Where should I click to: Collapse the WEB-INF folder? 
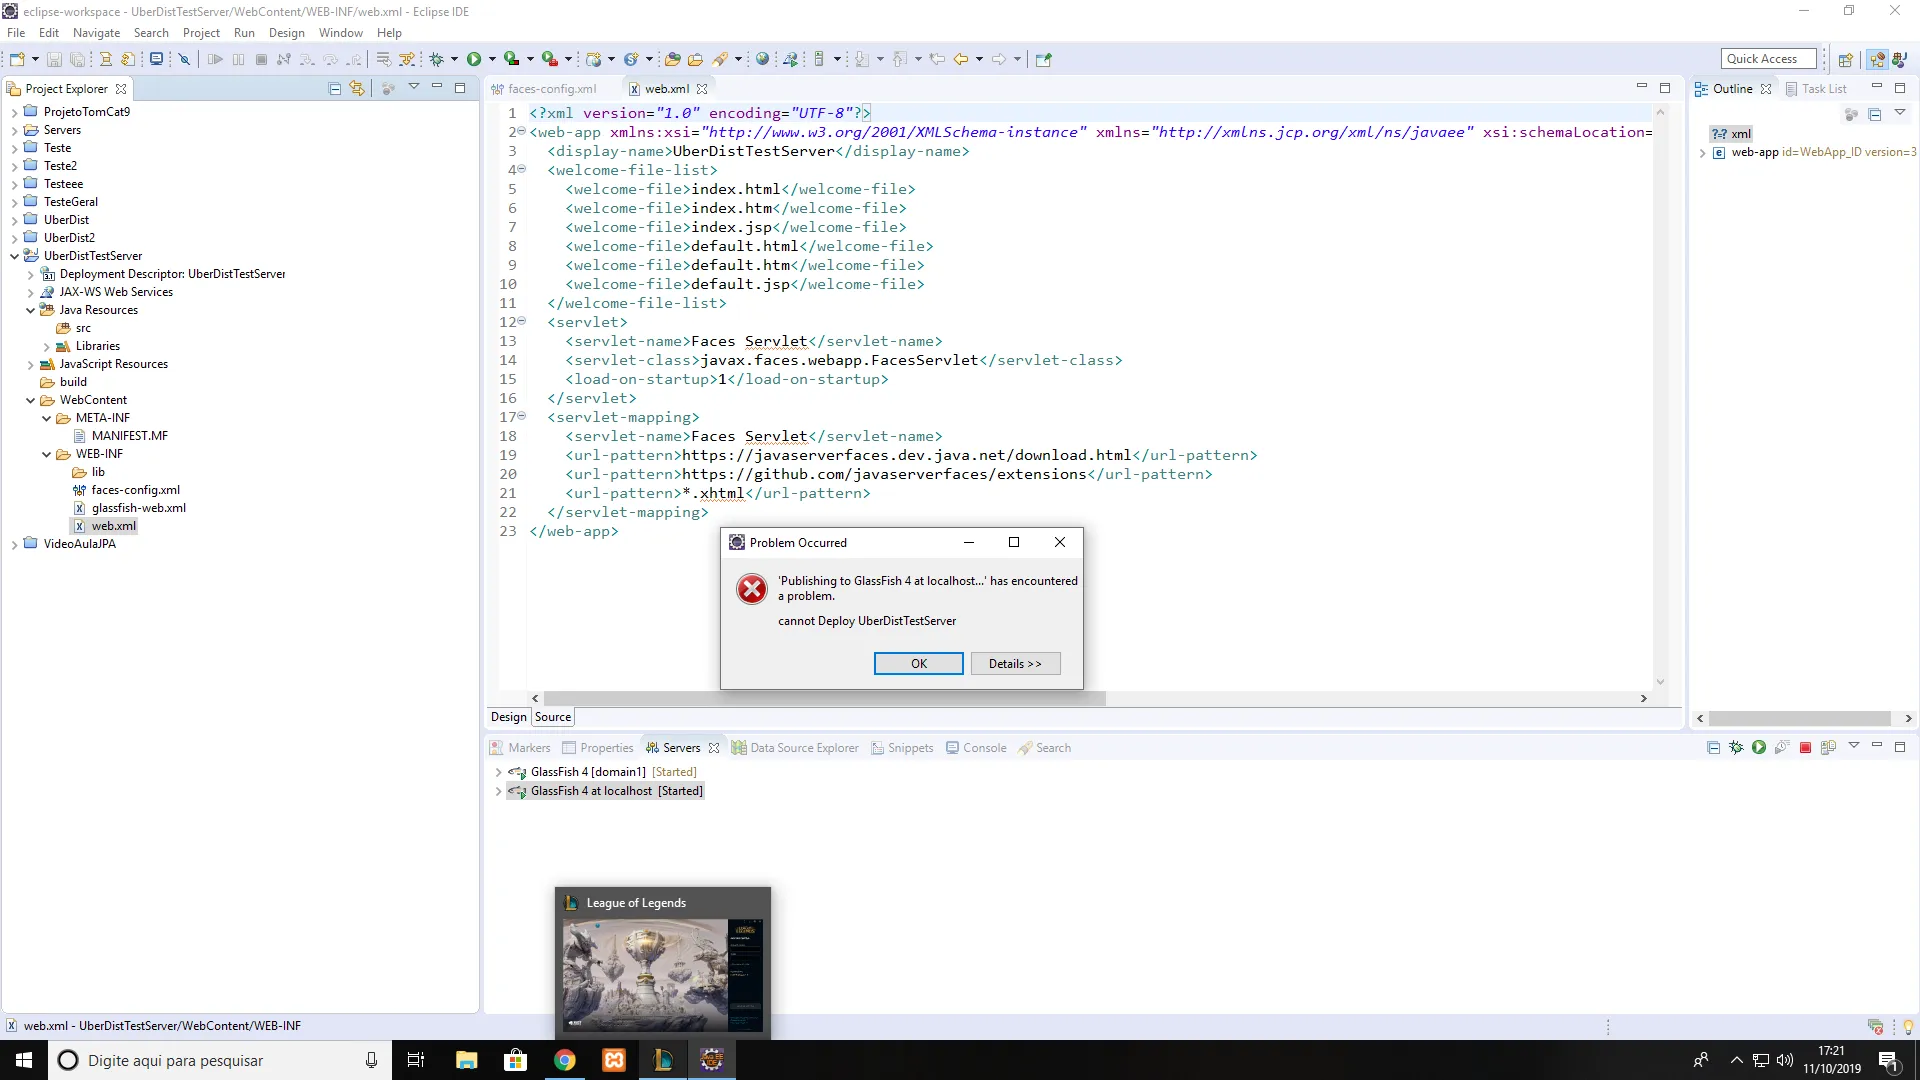coord(46,454)
